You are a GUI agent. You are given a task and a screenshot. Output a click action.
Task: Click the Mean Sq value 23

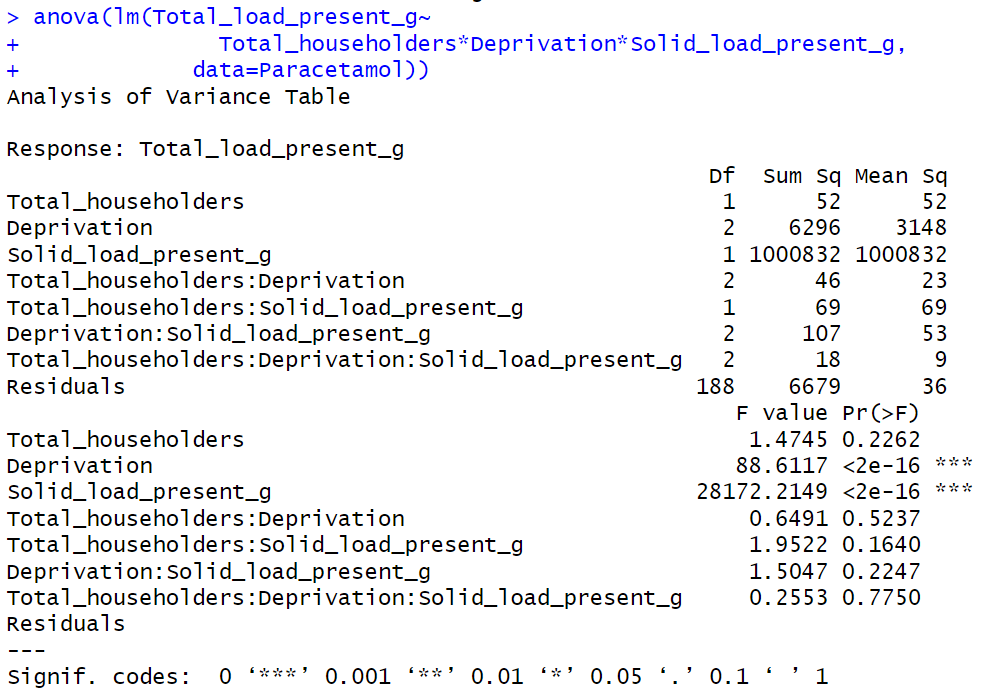pyautogui.click(x=934, y=281)
